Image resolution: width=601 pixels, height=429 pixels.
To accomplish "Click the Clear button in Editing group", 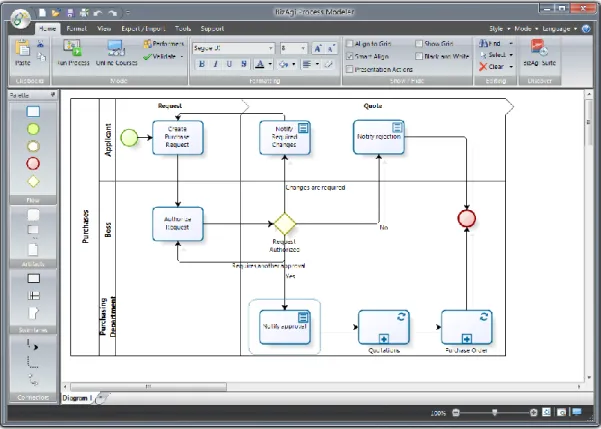I will 492,67.
